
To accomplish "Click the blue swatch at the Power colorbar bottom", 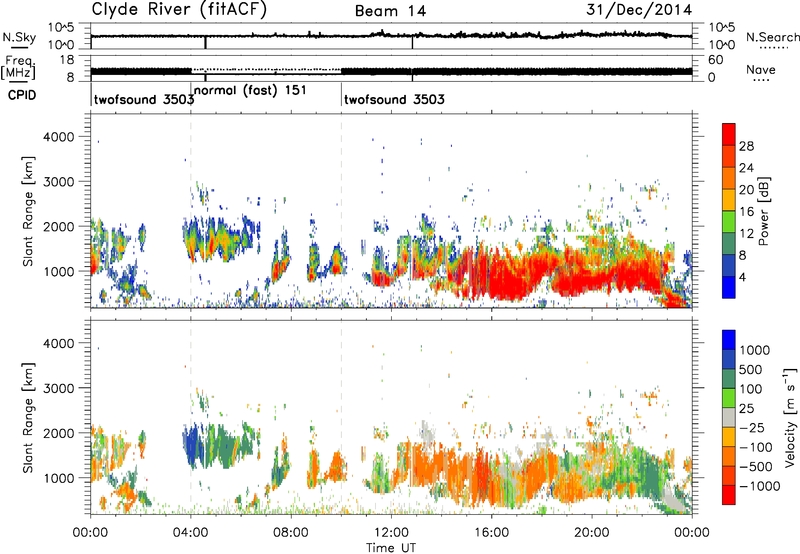I will (x=729, y=288).
